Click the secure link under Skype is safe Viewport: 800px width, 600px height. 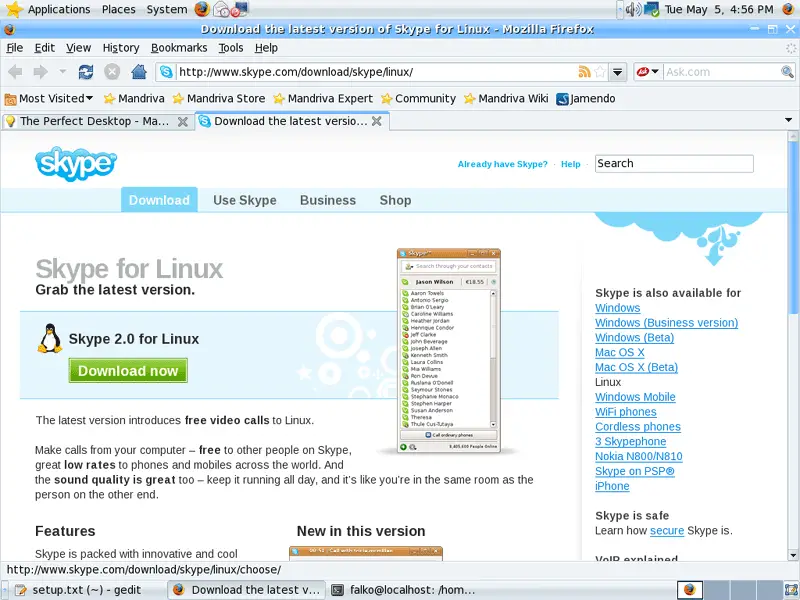pyautogui.click(x=667, y=531)
